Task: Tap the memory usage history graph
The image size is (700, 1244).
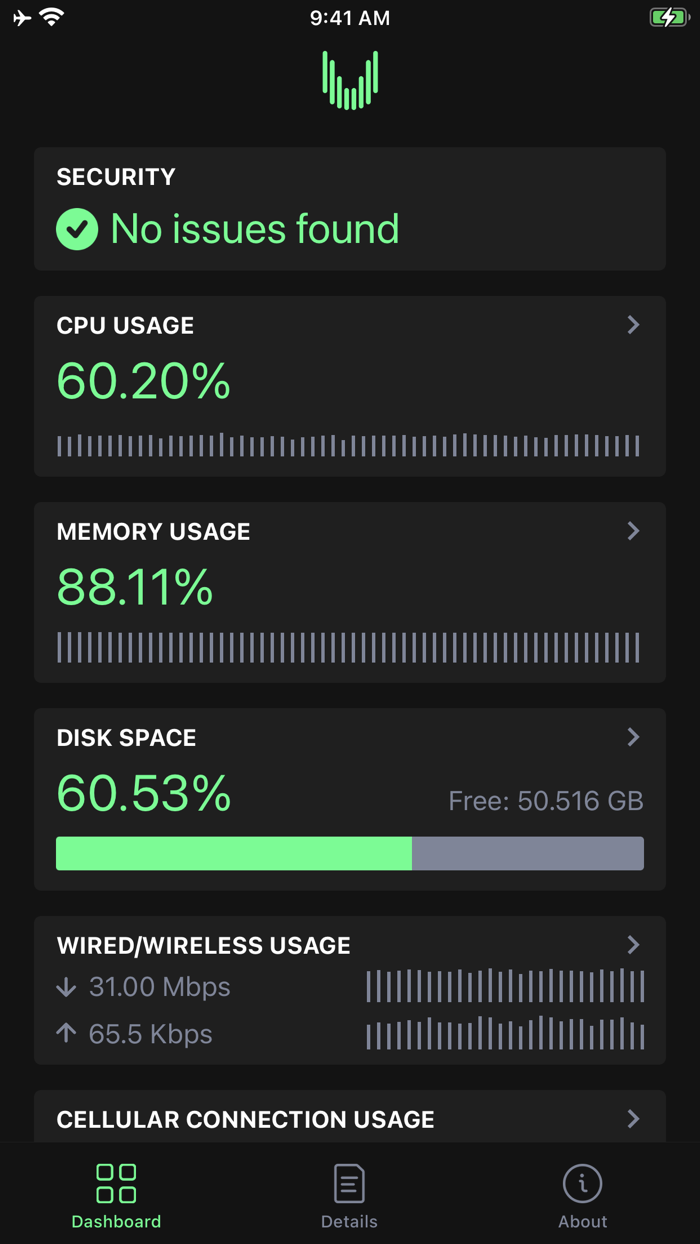Action: click(348, 647)
